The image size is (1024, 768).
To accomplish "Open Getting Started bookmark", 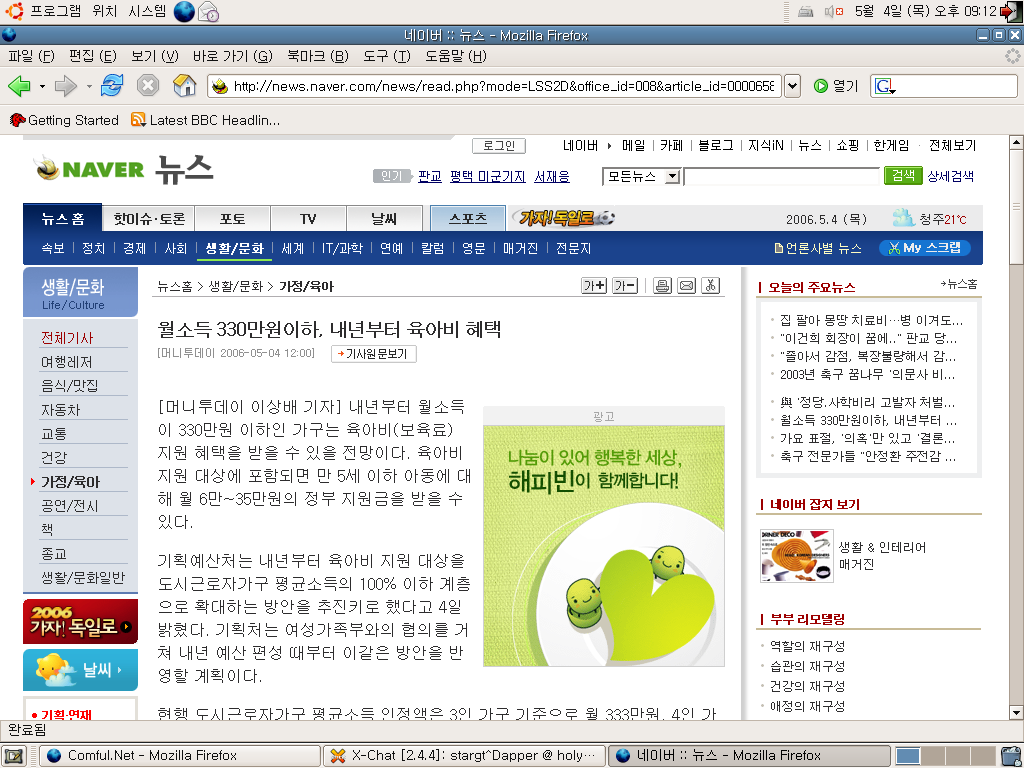I will point(64,120).
